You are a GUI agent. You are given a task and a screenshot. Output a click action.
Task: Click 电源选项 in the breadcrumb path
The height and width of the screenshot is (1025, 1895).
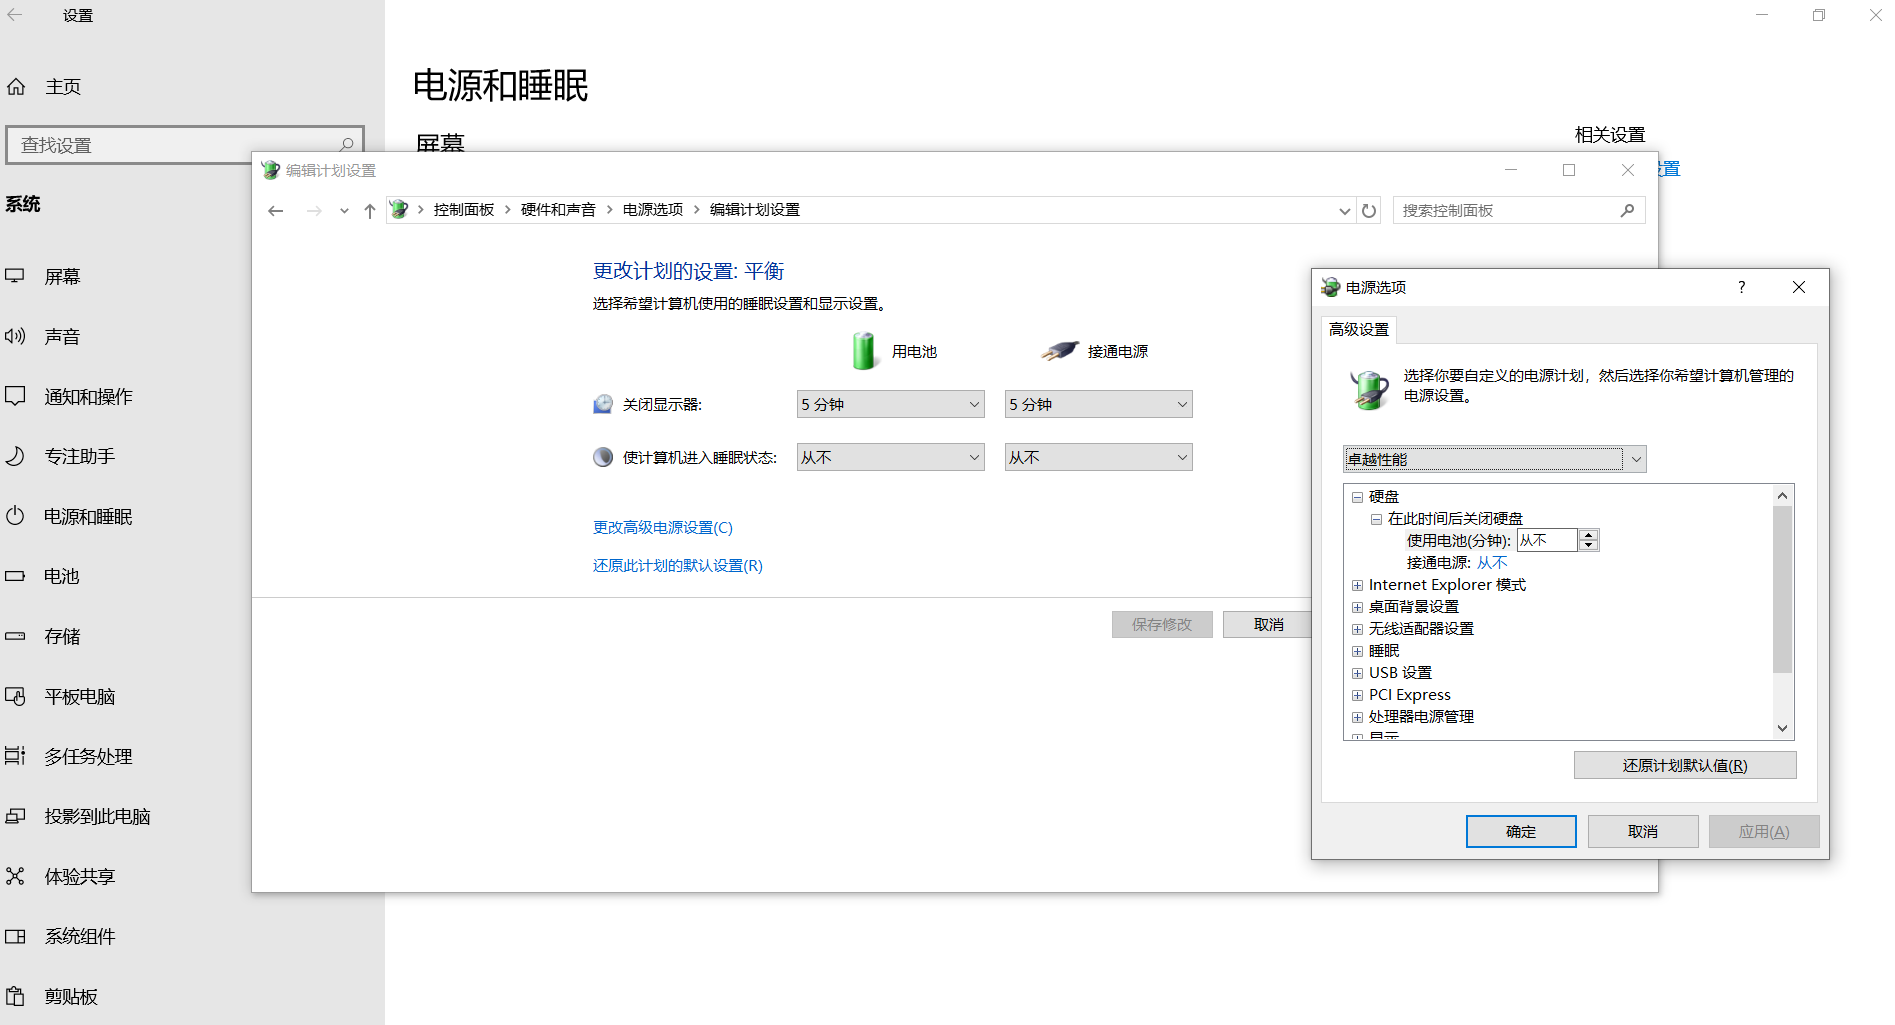[x=652, y=210]
